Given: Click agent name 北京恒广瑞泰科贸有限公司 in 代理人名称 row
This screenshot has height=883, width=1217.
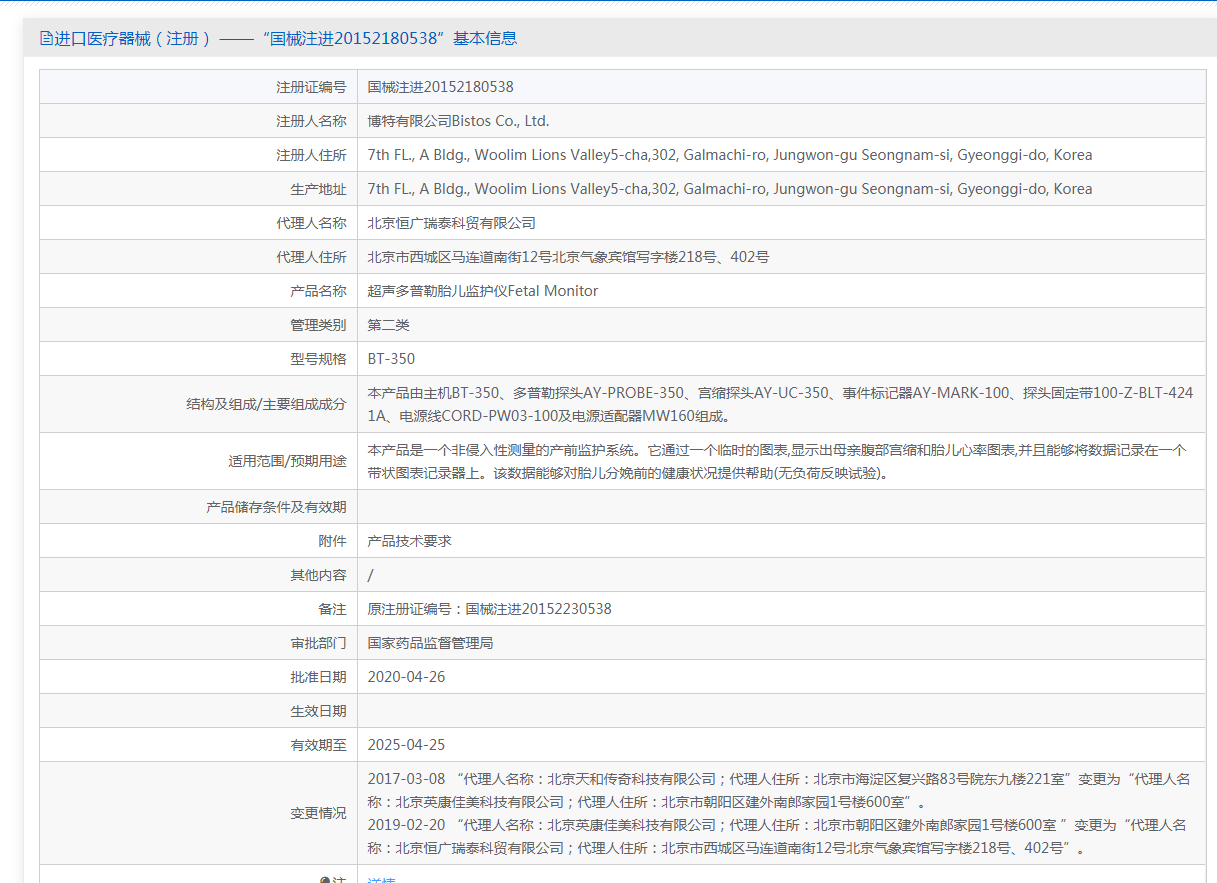Looking at the screenshot, I should (451, 223).
